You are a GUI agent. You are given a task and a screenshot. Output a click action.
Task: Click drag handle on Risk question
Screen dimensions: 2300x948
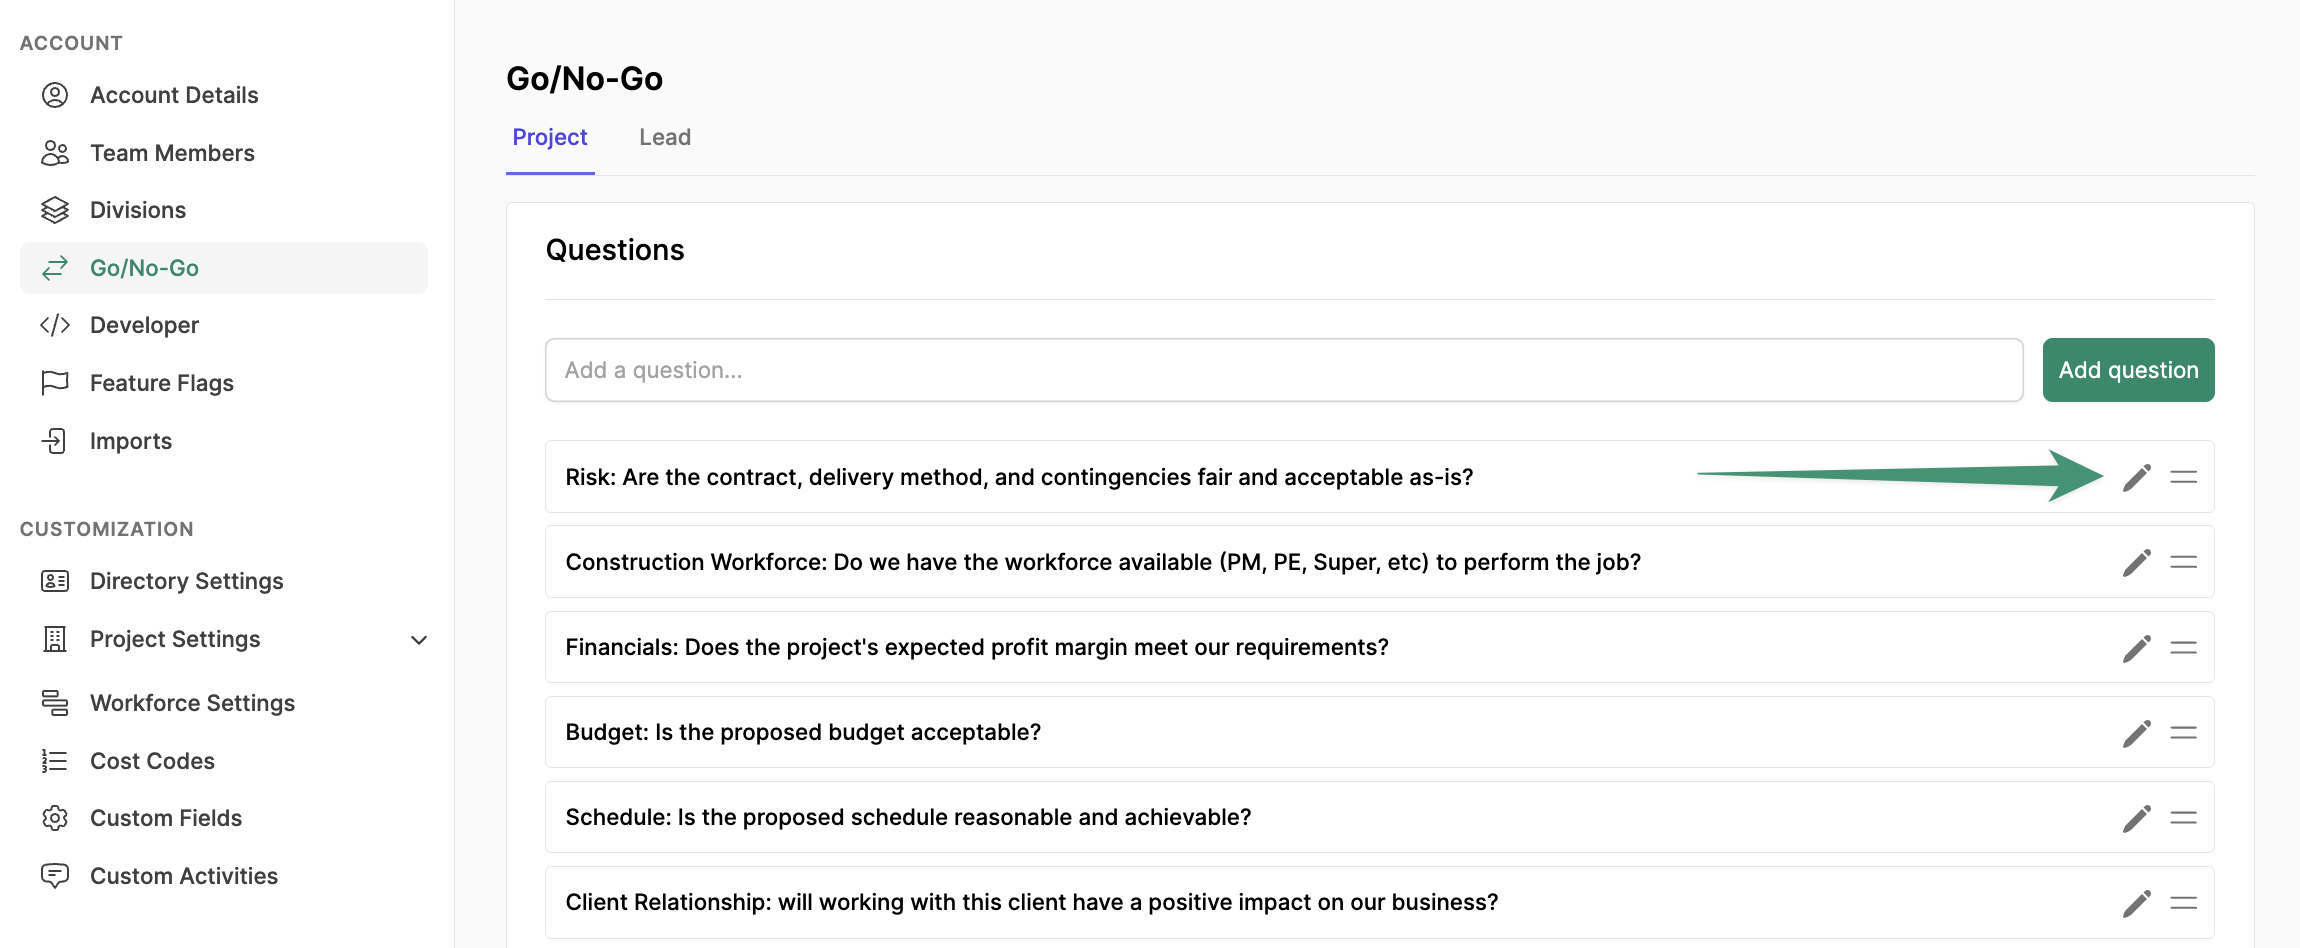(x=2183, y=478)
